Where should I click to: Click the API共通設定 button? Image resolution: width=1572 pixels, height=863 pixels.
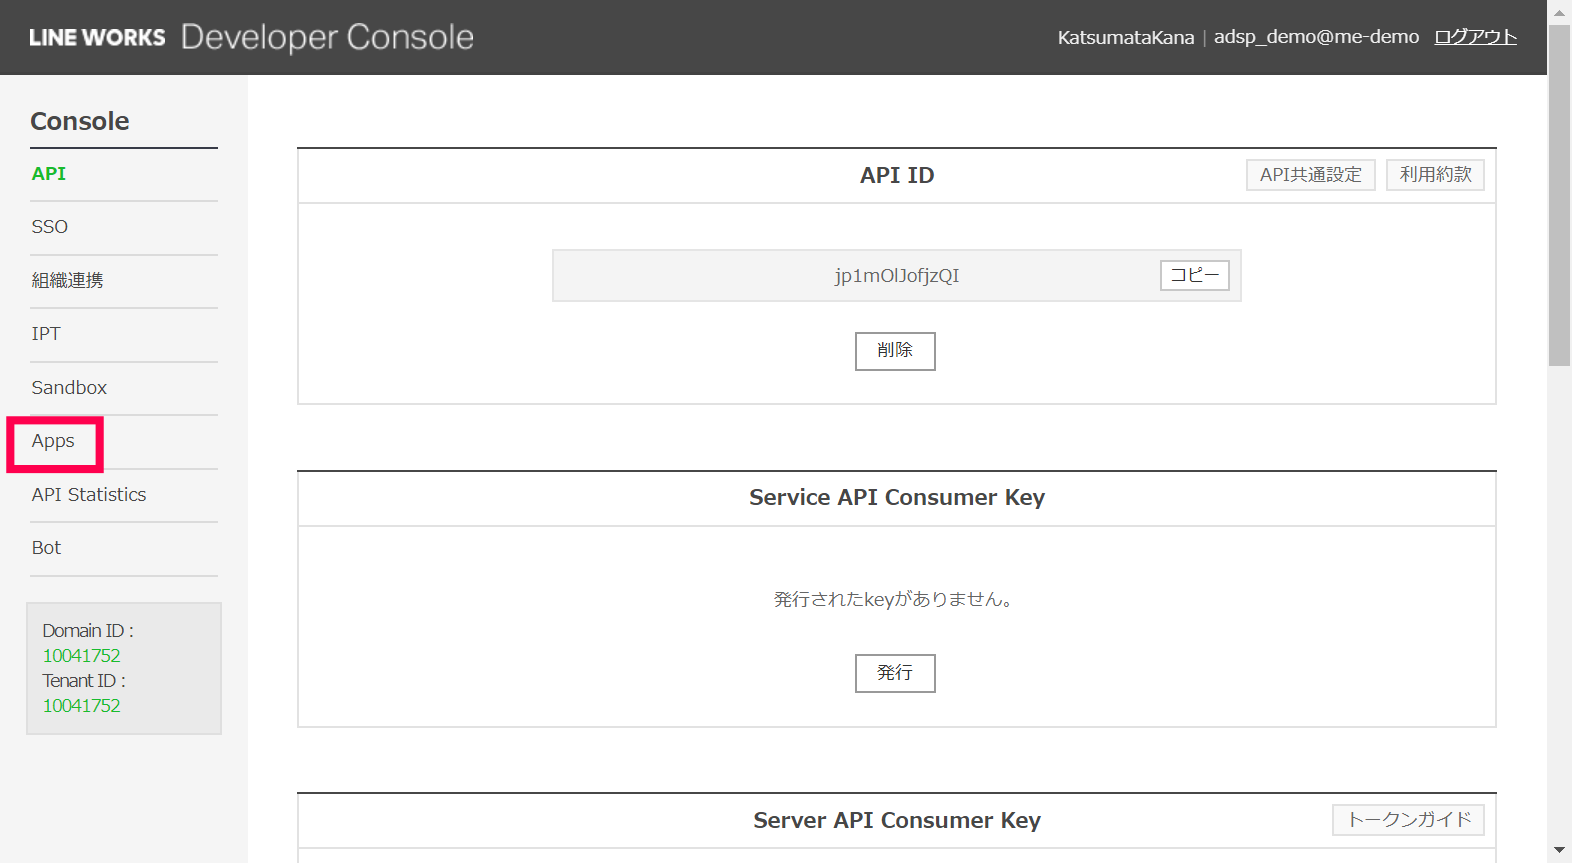pos(1310,175)
